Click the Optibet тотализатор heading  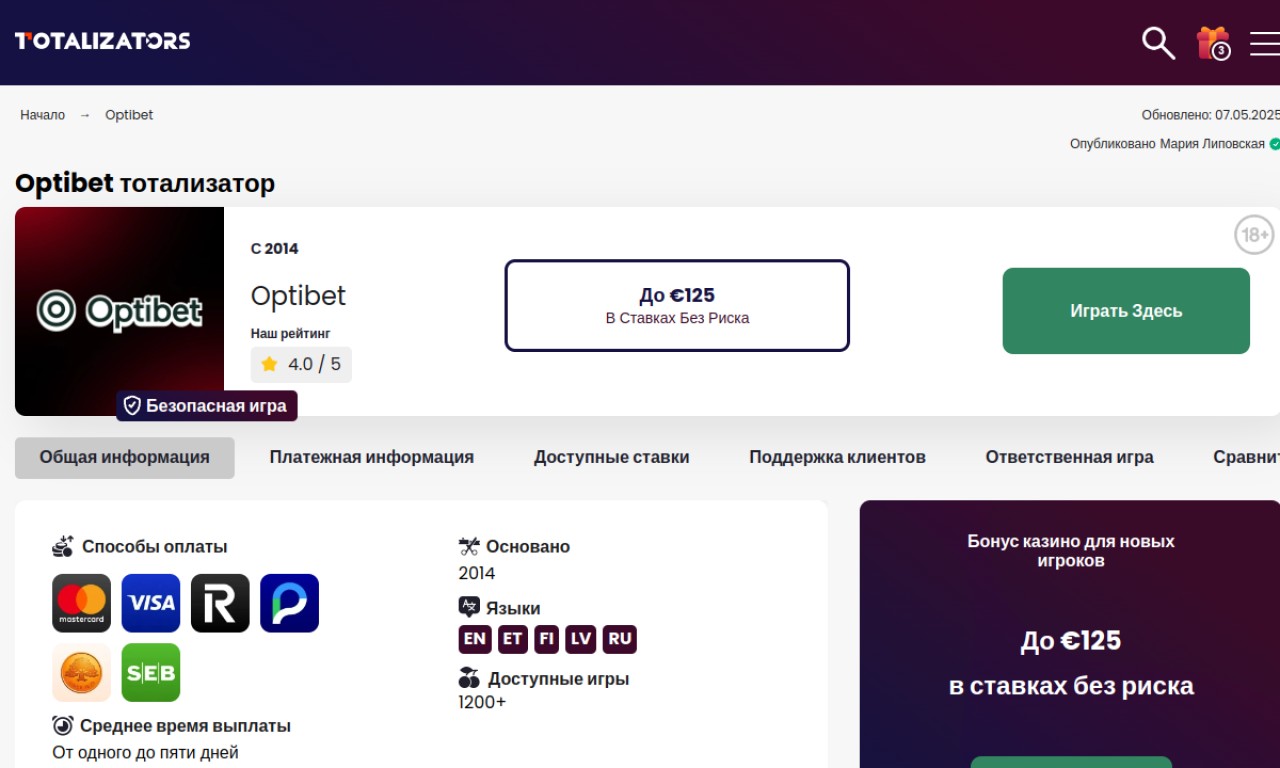point(145,183)
